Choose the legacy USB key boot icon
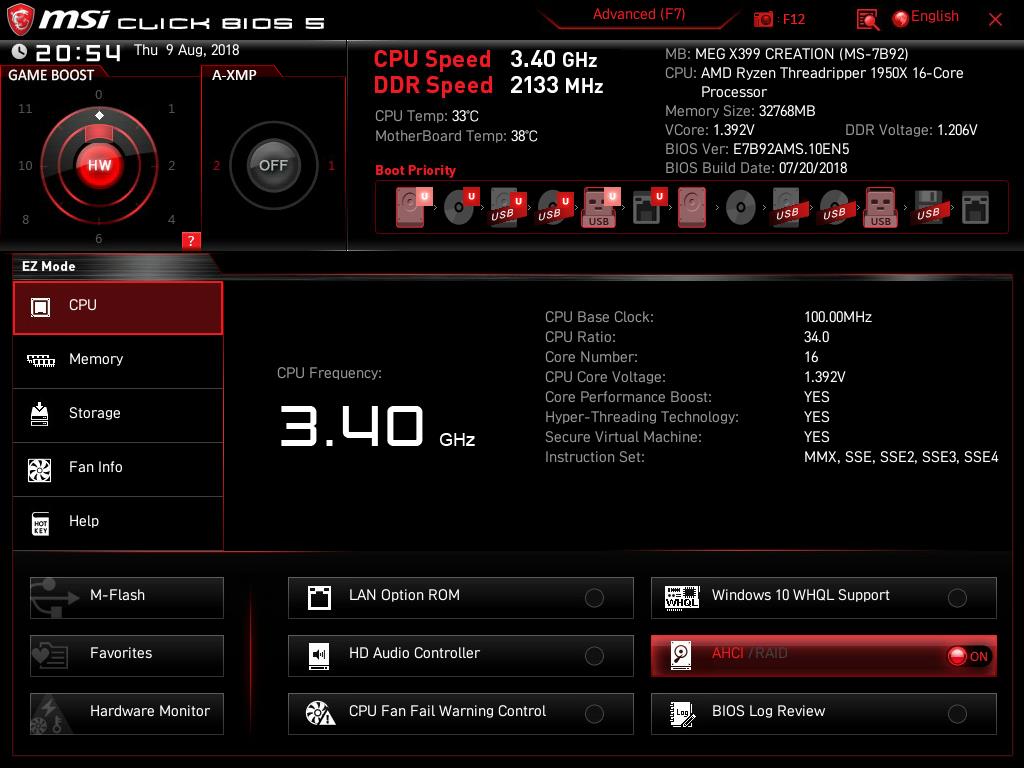 tap(881, 207)
